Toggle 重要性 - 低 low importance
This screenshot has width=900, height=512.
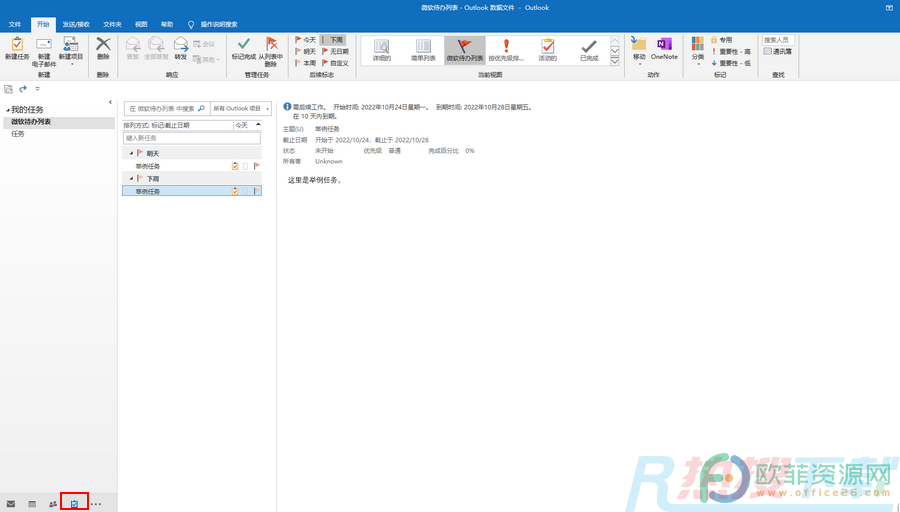(x=731, y=63)
